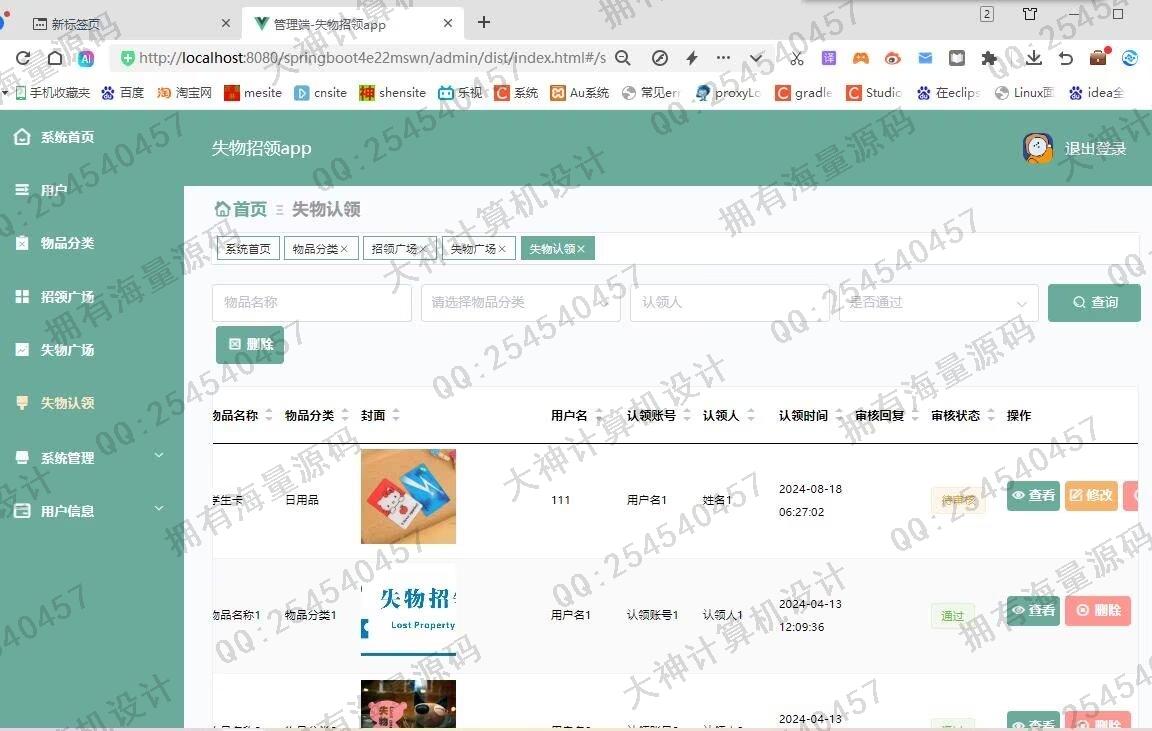Click the 查询 search button
Screen dimensions: 1152x731
(1094, 303)
